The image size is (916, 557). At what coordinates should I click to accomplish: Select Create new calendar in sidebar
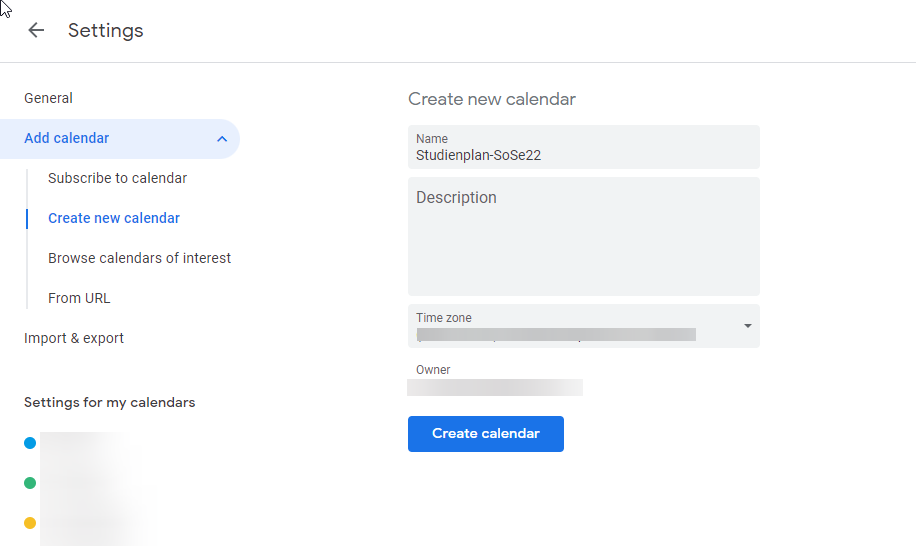coord(114,218)
